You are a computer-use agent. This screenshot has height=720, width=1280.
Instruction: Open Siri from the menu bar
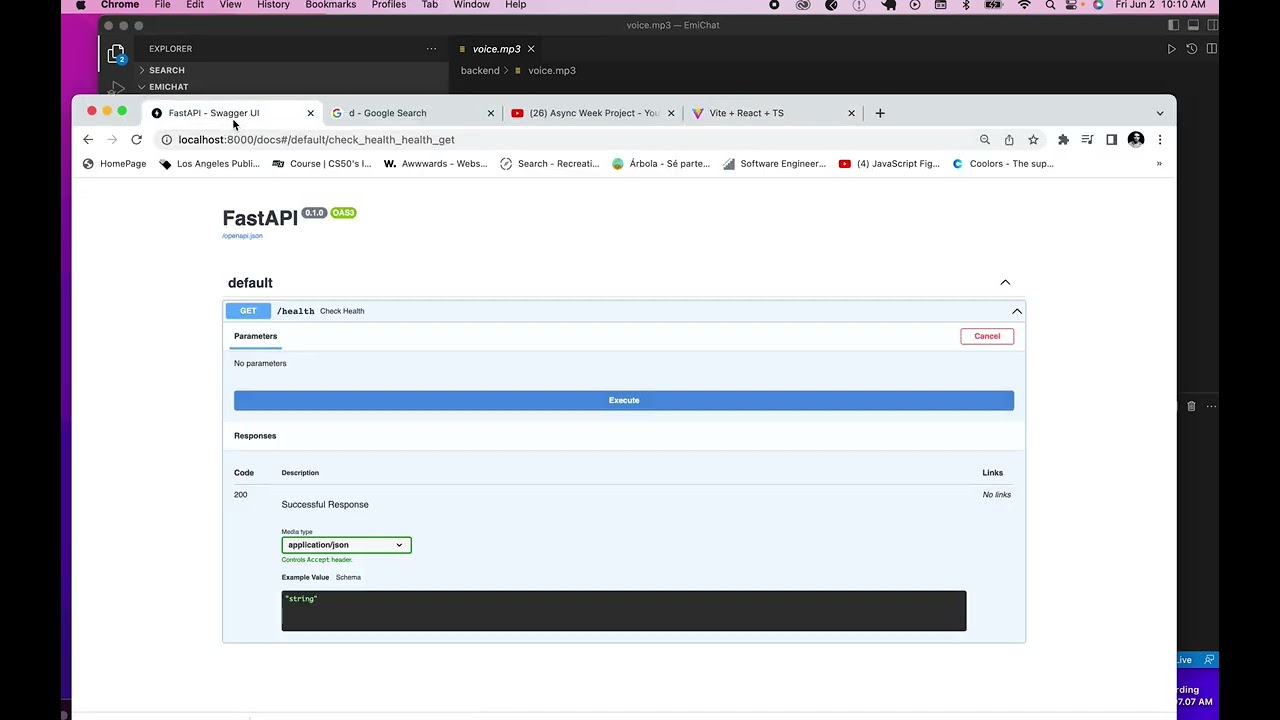click(x=1098, y=5)
